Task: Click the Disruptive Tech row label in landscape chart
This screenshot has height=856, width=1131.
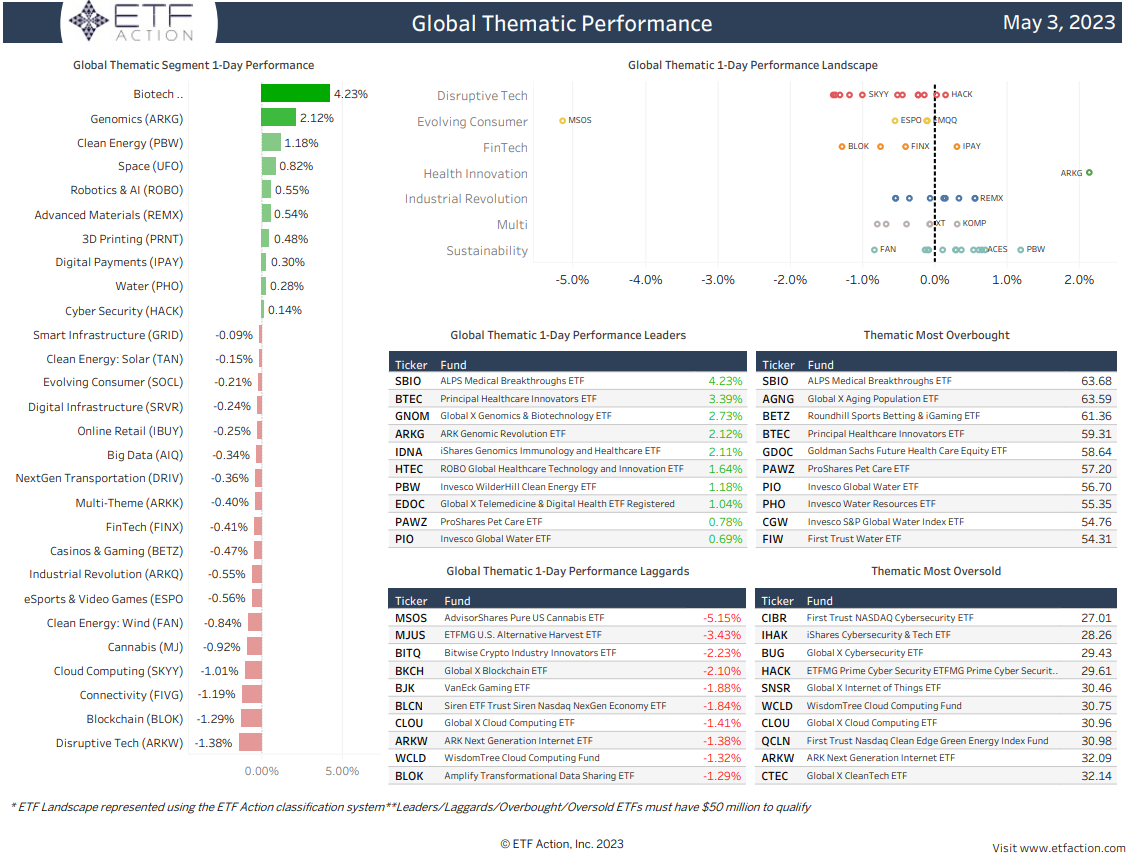Action: (x=482, y=95)
